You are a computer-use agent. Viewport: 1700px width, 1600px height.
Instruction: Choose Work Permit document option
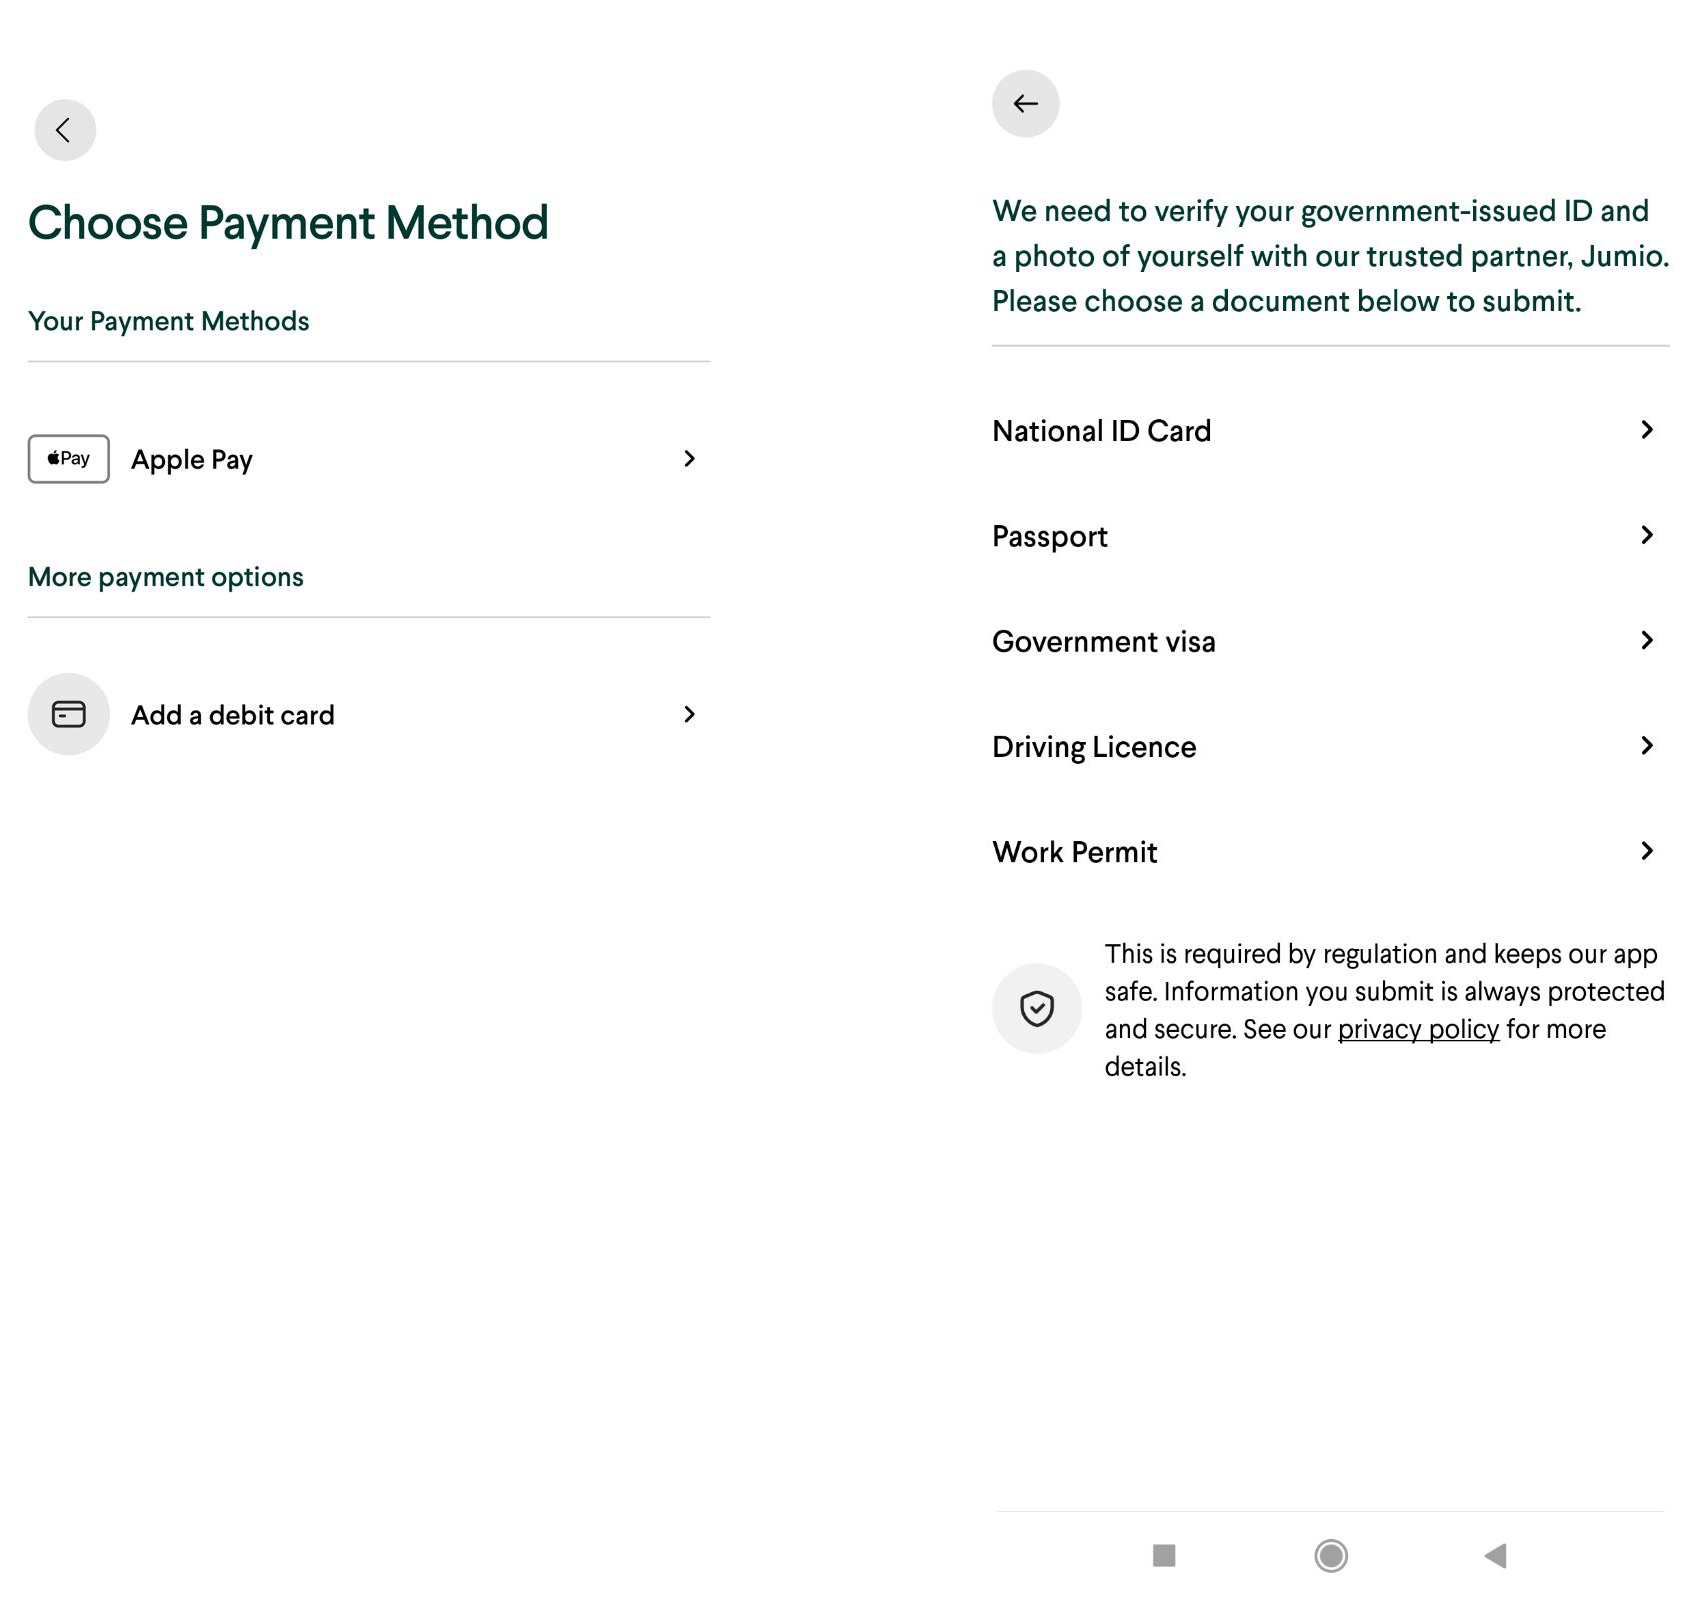click(x=1075, y=852)
